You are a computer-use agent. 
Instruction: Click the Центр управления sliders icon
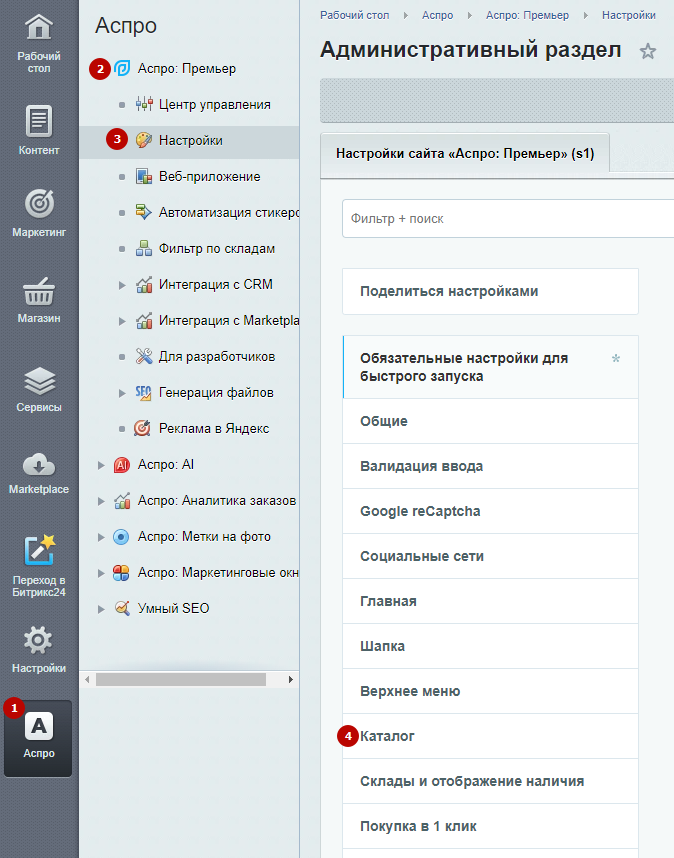tap(144, 104)
